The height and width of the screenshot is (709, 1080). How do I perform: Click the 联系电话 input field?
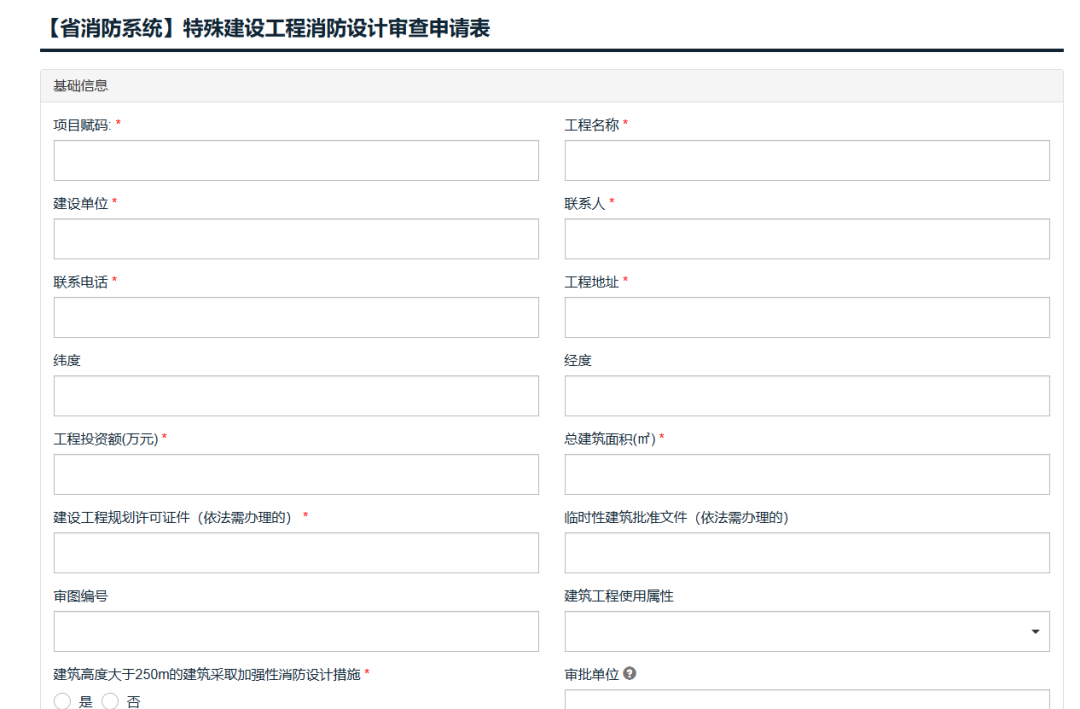(x=295, y=317)
